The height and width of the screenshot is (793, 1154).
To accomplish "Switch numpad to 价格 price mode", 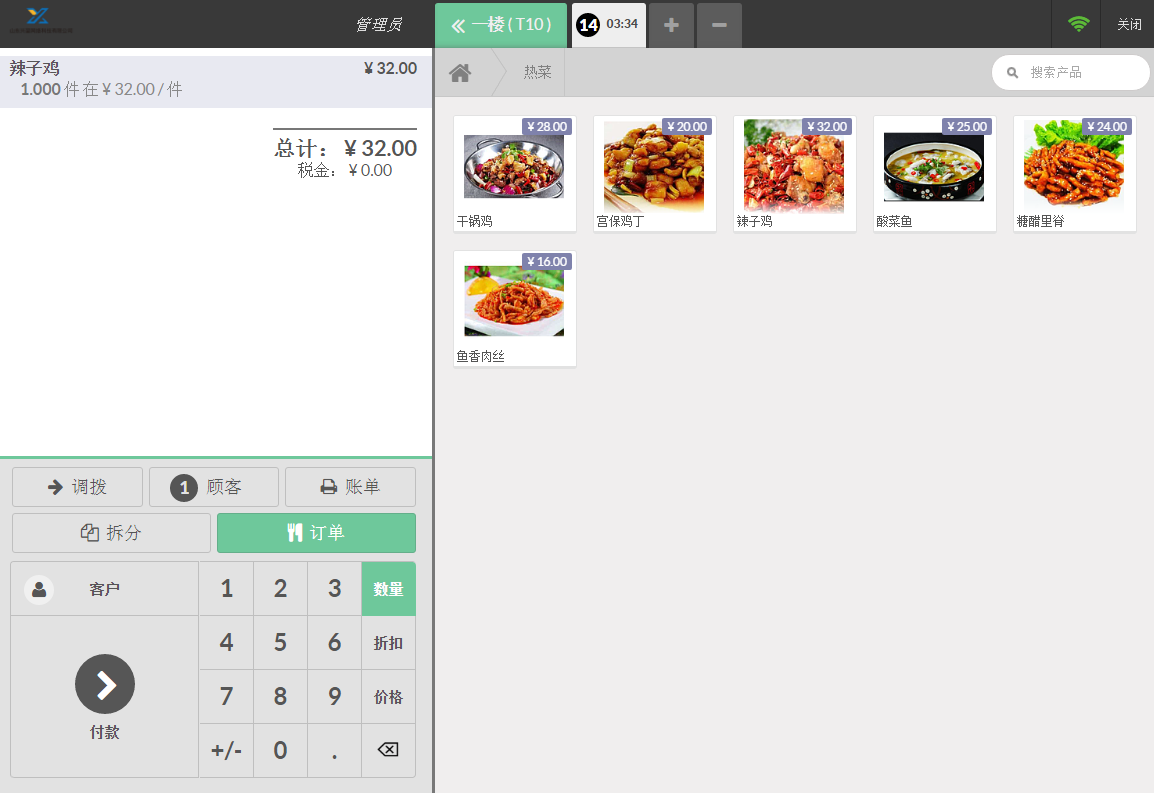I will coord(388,697).
